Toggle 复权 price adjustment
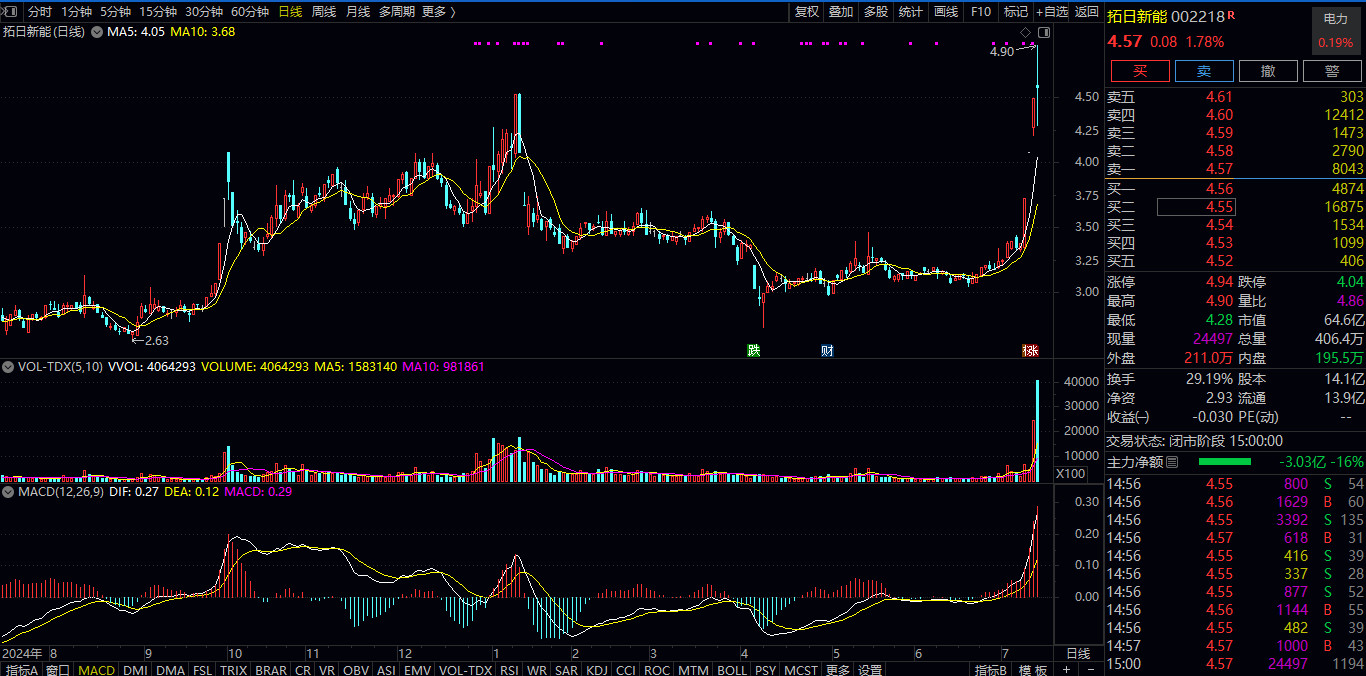 [807, 12]
